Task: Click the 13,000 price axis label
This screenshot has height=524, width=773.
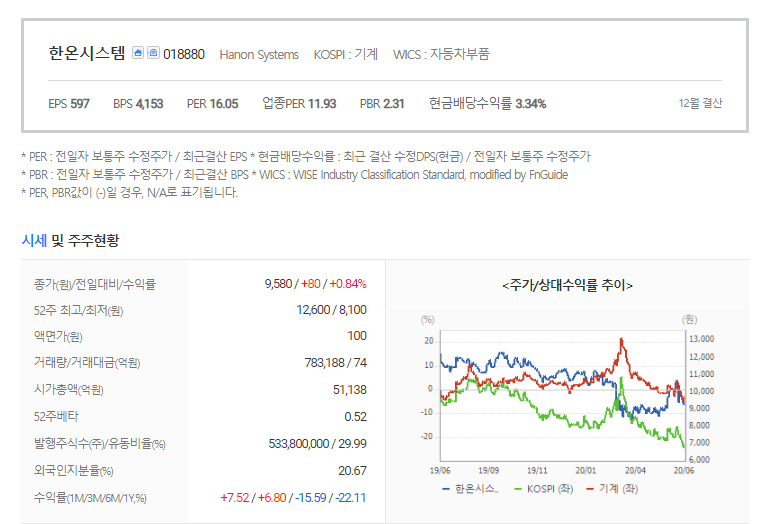Action: 702,339
